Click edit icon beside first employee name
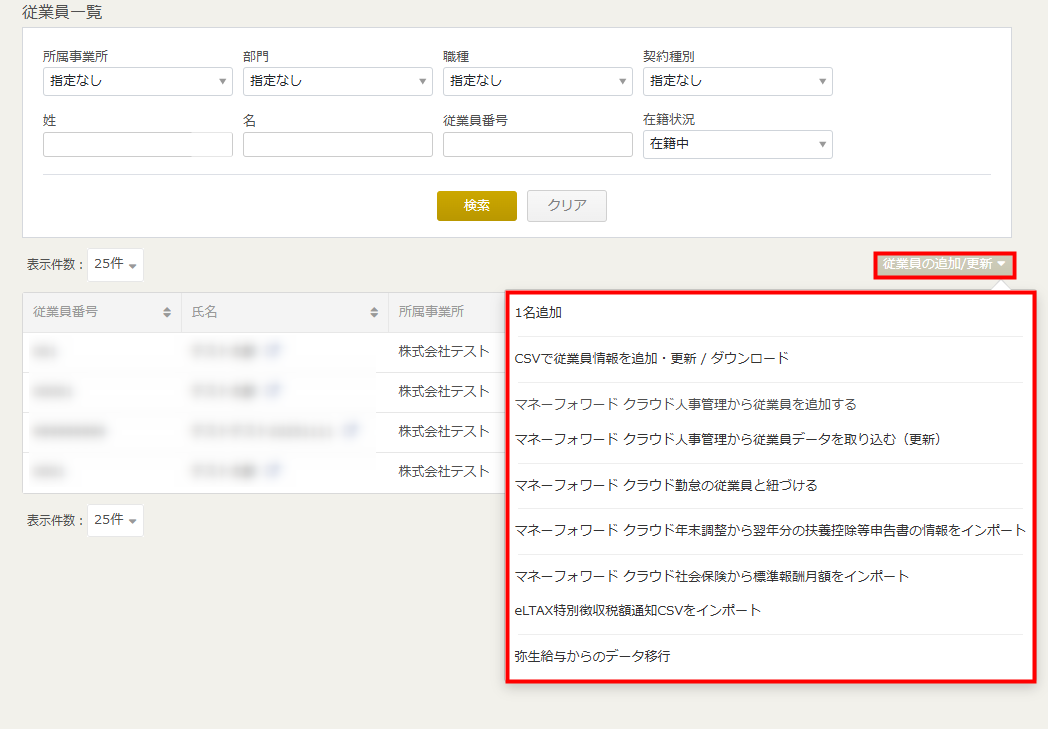Image resolution: width=1048 pixels, height=729 pixels. 273,351
